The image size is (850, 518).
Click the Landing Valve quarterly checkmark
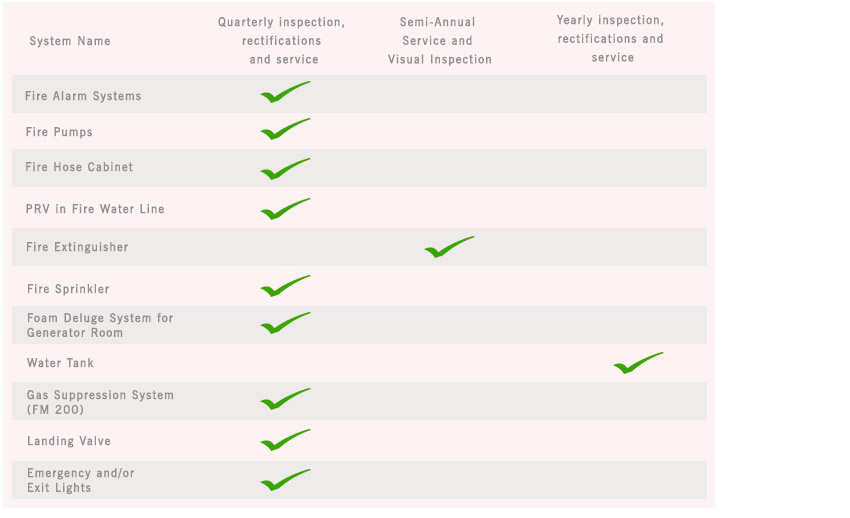pos(285,440)
